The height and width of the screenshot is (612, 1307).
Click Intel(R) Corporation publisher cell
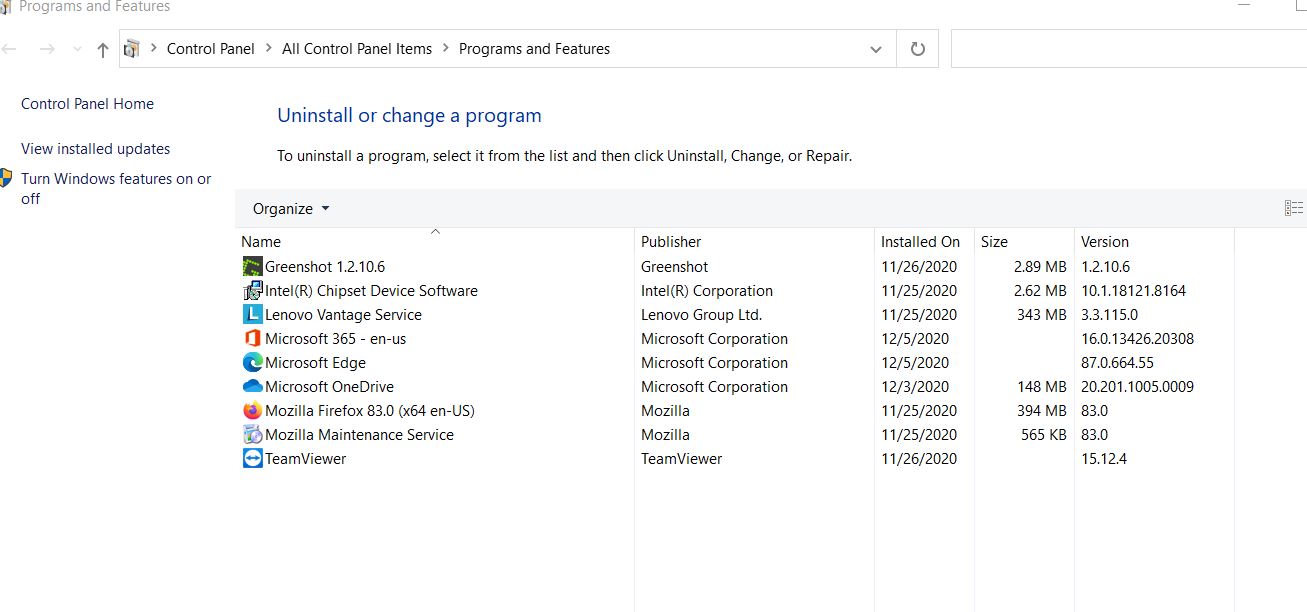pos(707,291)
